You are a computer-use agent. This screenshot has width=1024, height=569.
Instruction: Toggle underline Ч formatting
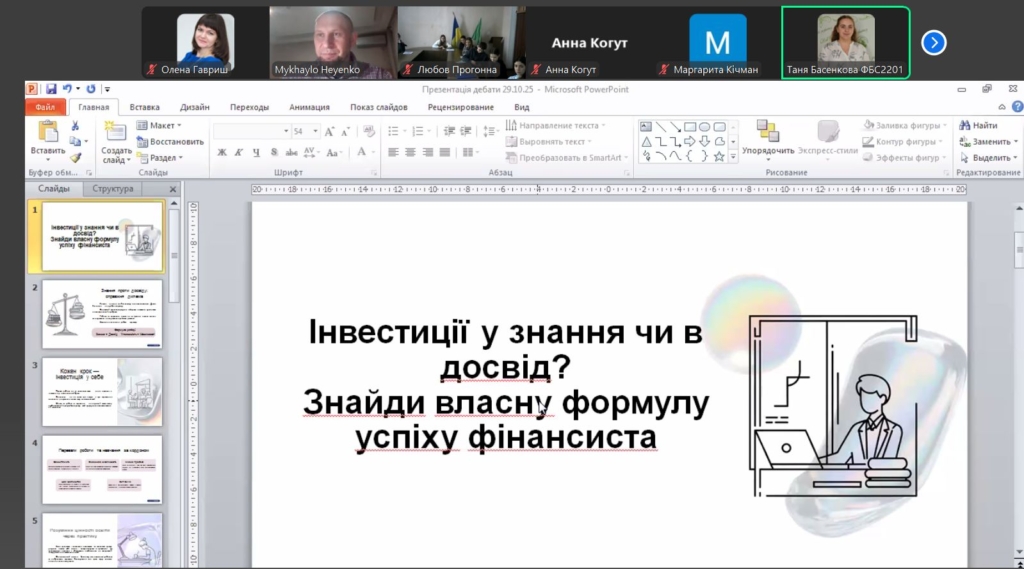click(257, 152)
